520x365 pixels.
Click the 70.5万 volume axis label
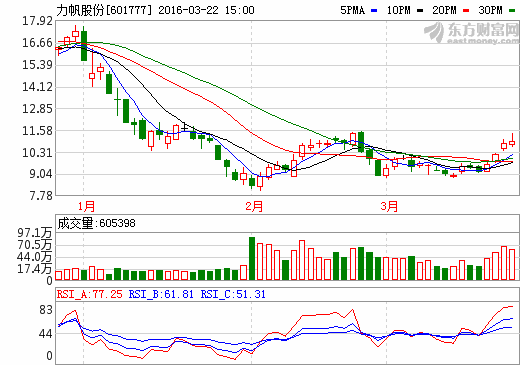coord(35,245)
